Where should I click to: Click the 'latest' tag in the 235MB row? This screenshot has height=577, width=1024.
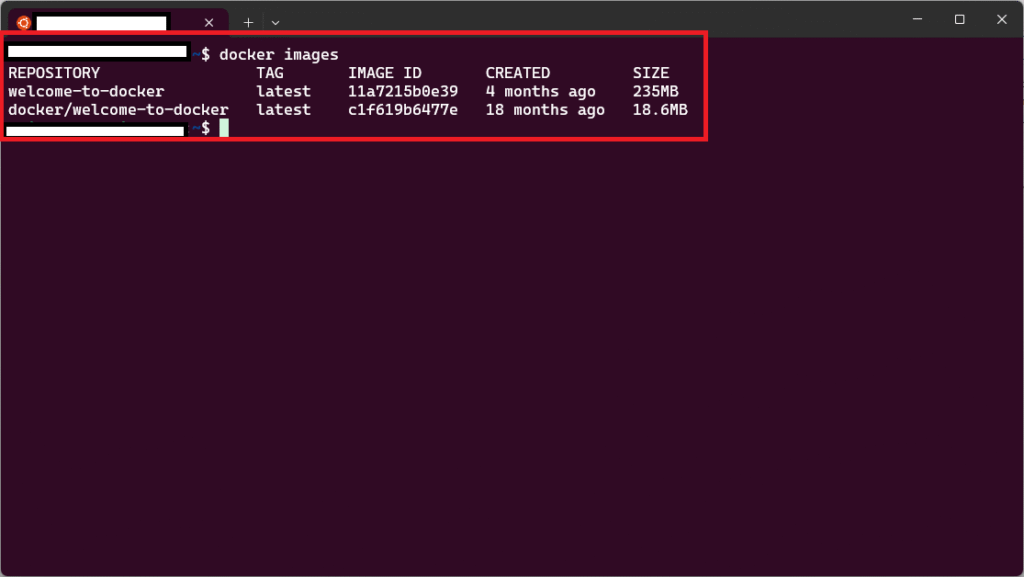(283, 91)
